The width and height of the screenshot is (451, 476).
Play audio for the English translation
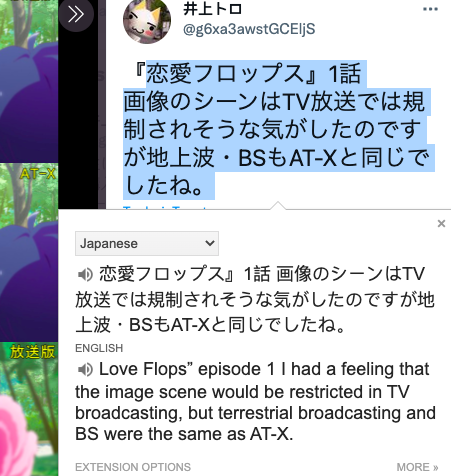click(x=85, y=370)
